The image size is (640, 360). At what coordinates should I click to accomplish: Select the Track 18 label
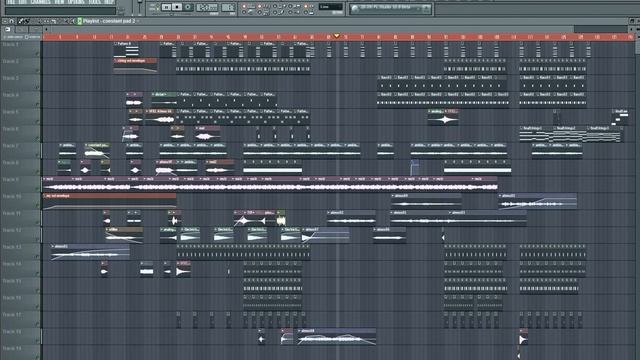[12, 331]
